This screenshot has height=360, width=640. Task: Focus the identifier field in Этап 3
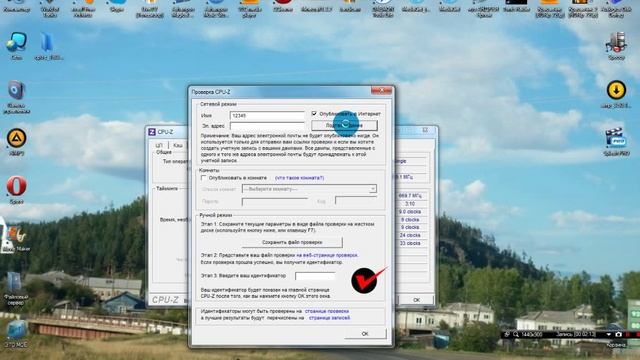(315, 276)
